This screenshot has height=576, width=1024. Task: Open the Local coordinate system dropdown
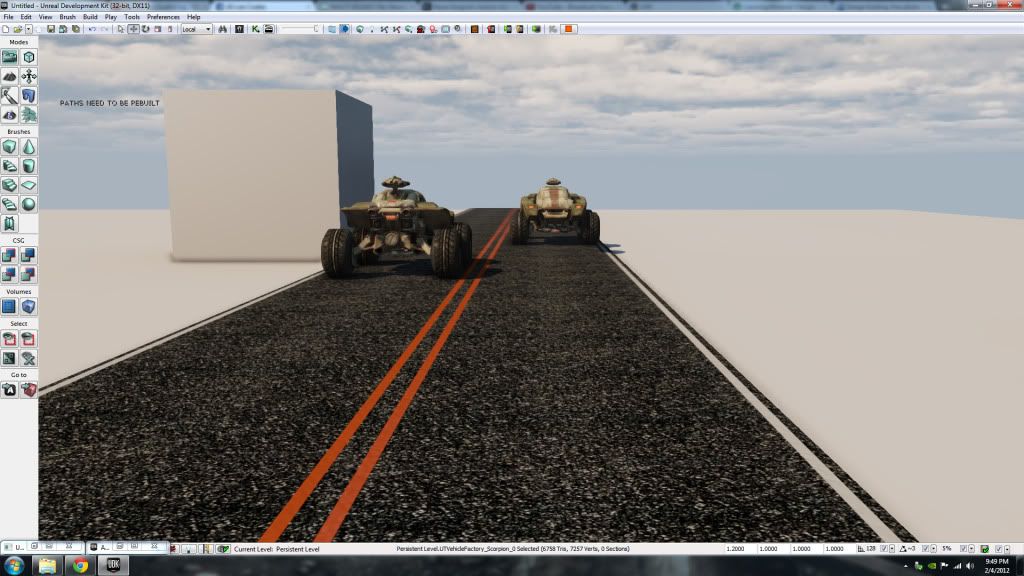(197, 29)
